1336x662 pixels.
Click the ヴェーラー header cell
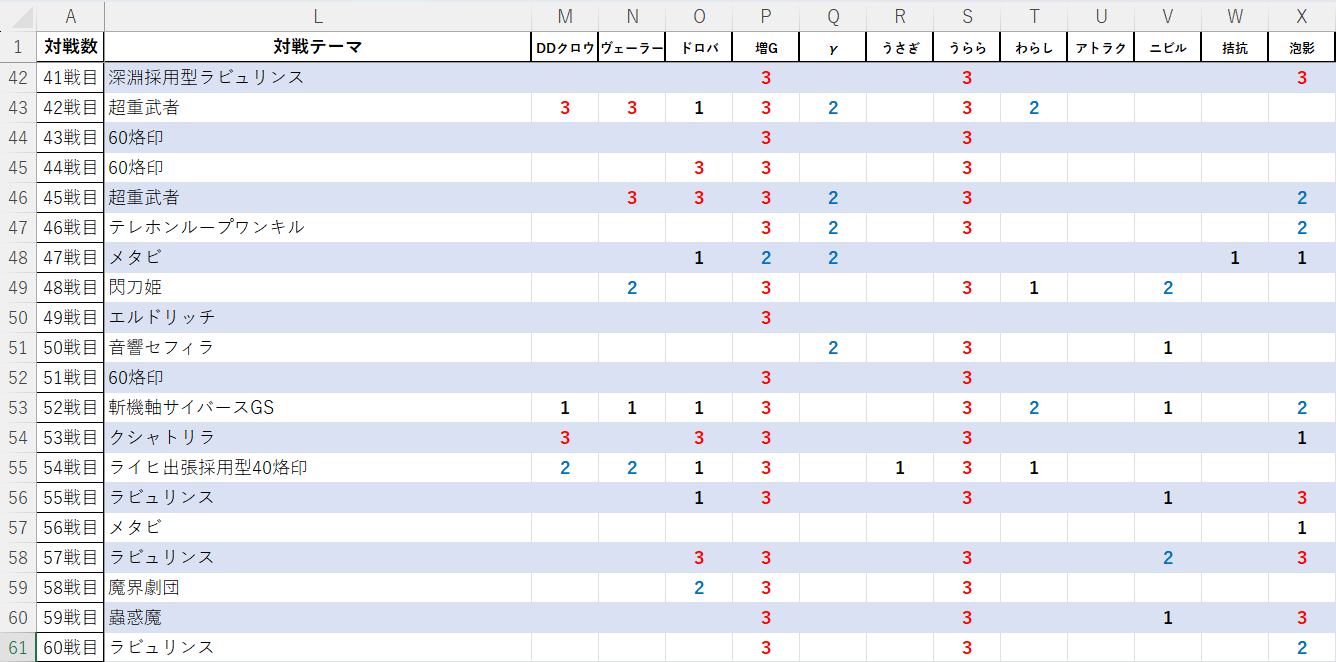pyautogui.click(x=632, y=47)
